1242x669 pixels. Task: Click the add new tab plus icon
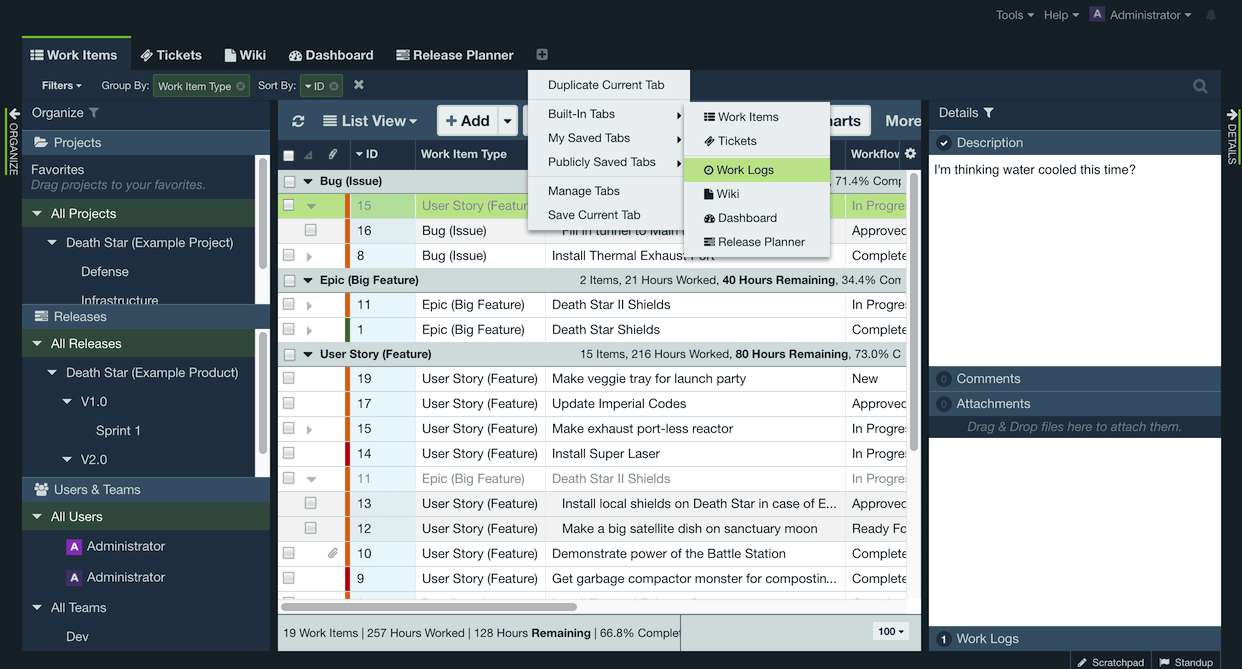pos(542,55)
